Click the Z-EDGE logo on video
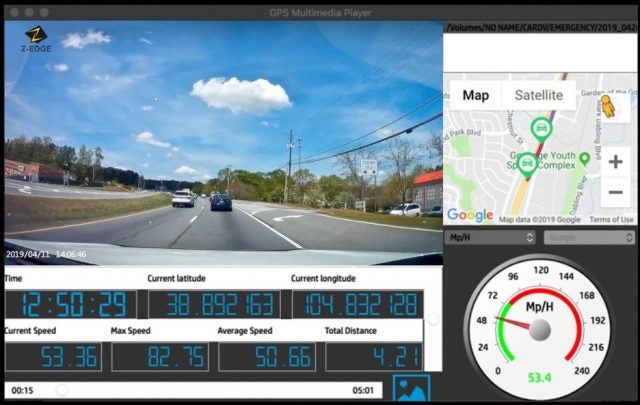The image size is (640, 405). pos(36,40)
